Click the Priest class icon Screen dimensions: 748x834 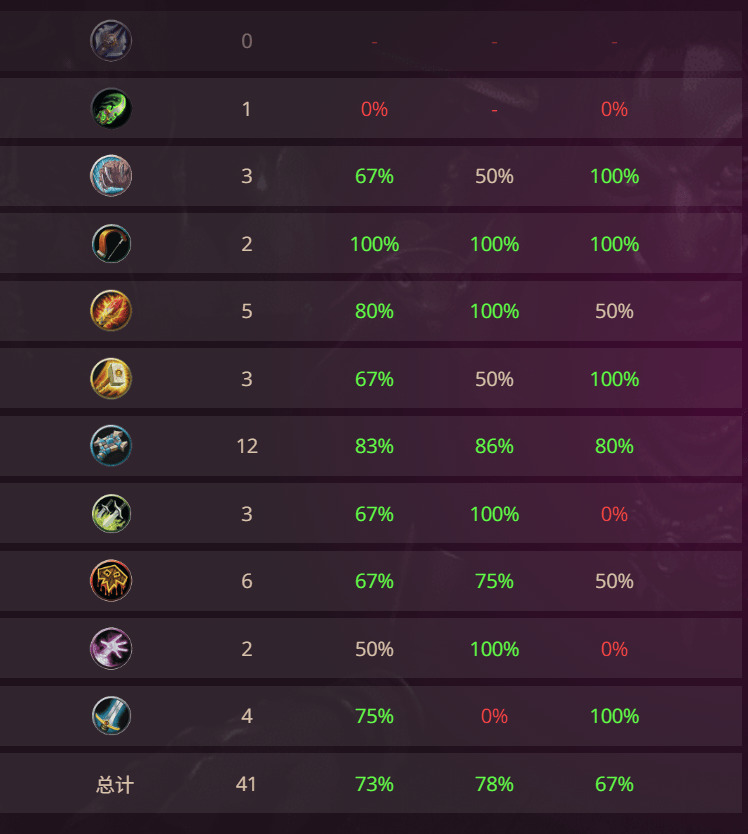111,446
